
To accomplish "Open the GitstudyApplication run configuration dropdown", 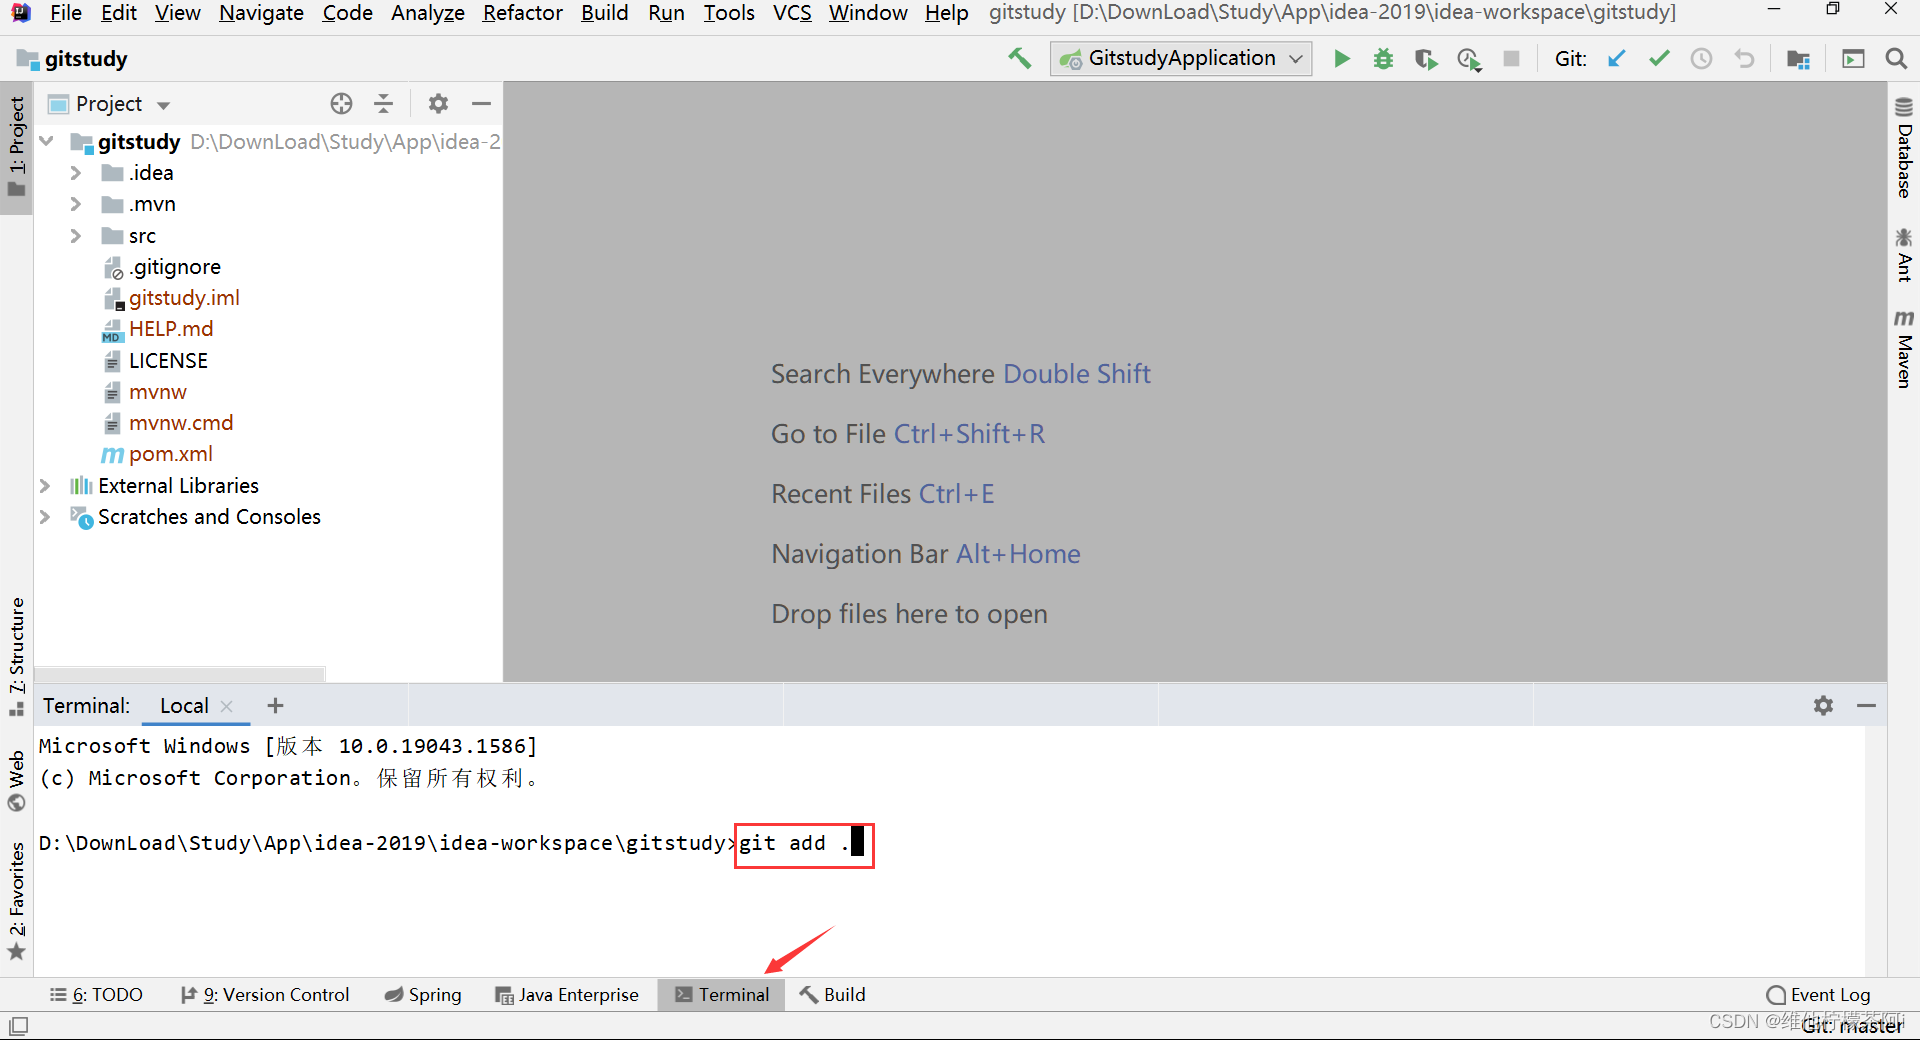I will [1181, 59].
